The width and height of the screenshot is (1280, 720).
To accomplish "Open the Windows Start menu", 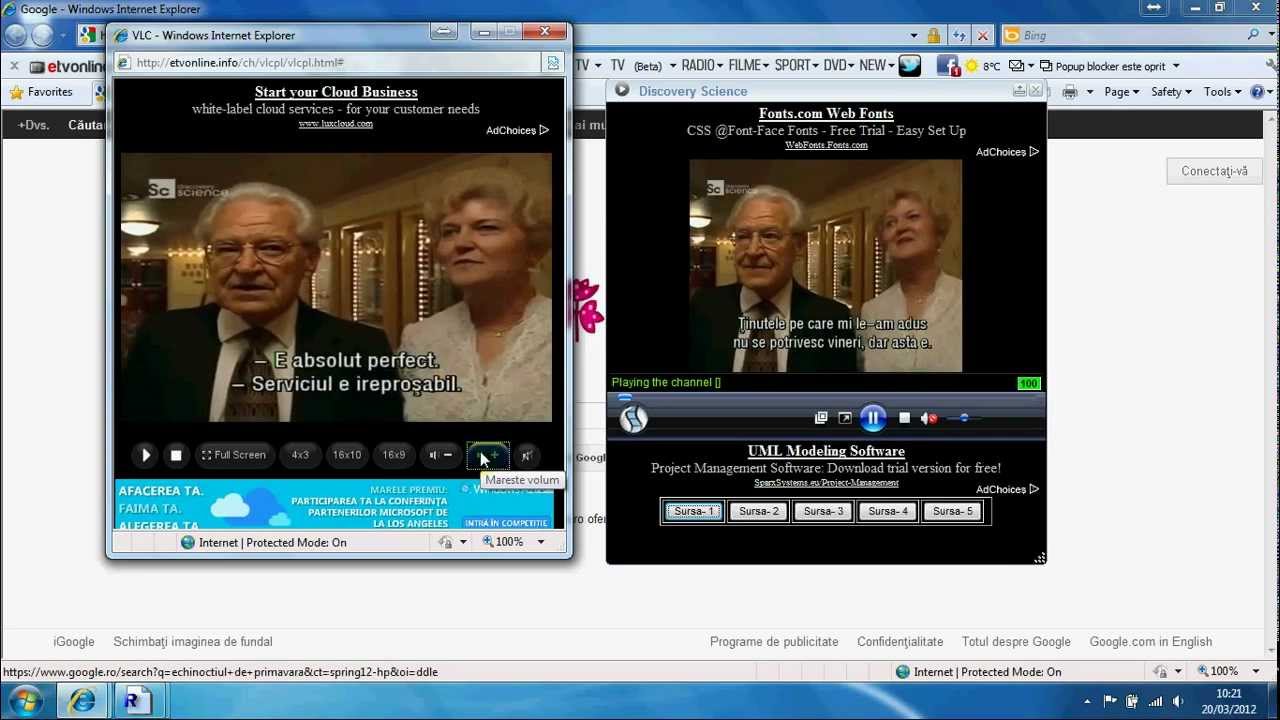I will (25, 701).
